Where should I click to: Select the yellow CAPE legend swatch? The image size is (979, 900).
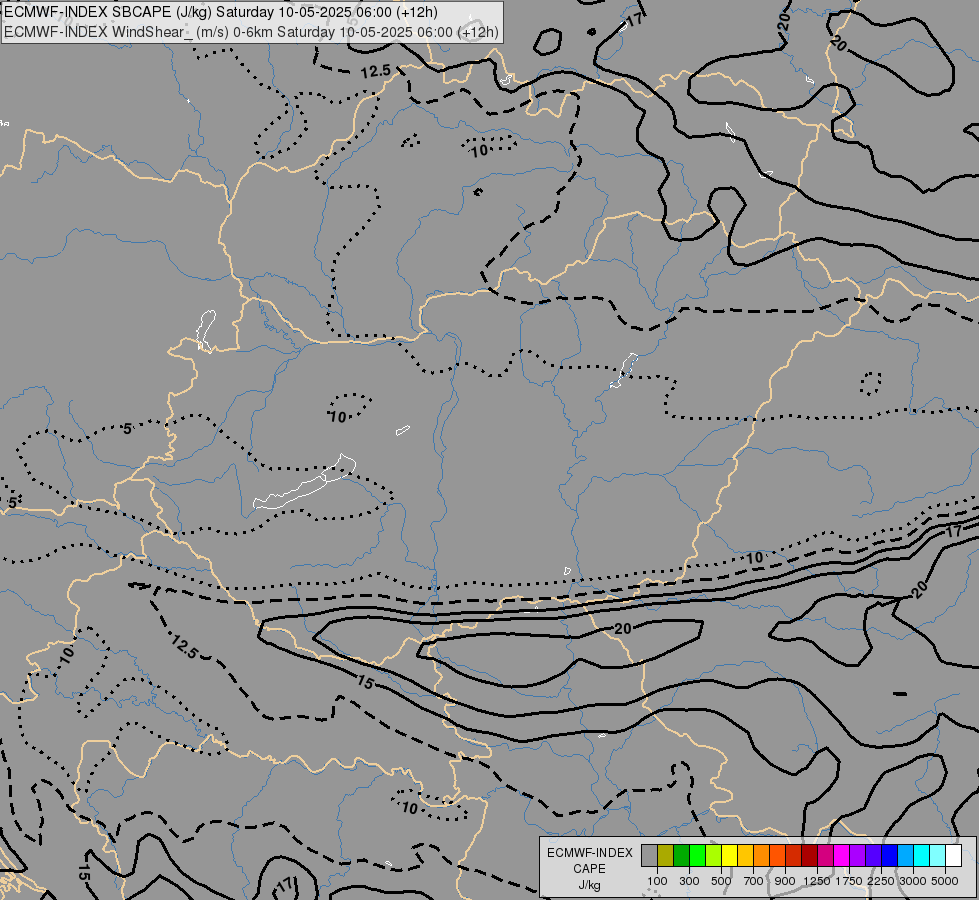pyautogui.click(x=729, y=855)
